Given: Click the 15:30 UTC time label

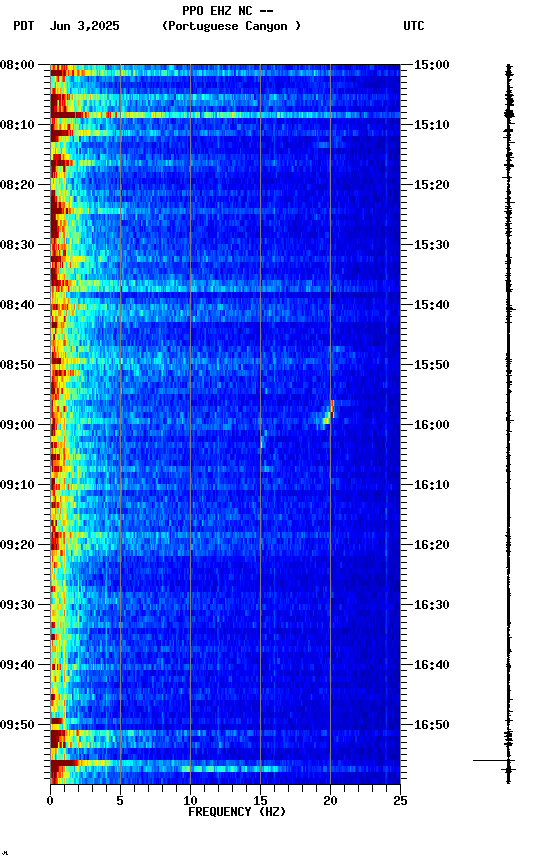Looking at the screenshot, I should point(432,245).
